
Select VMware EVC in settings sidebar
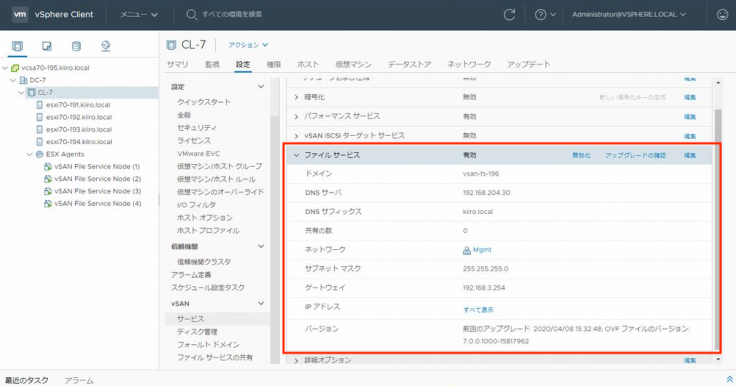coord(199,154)
